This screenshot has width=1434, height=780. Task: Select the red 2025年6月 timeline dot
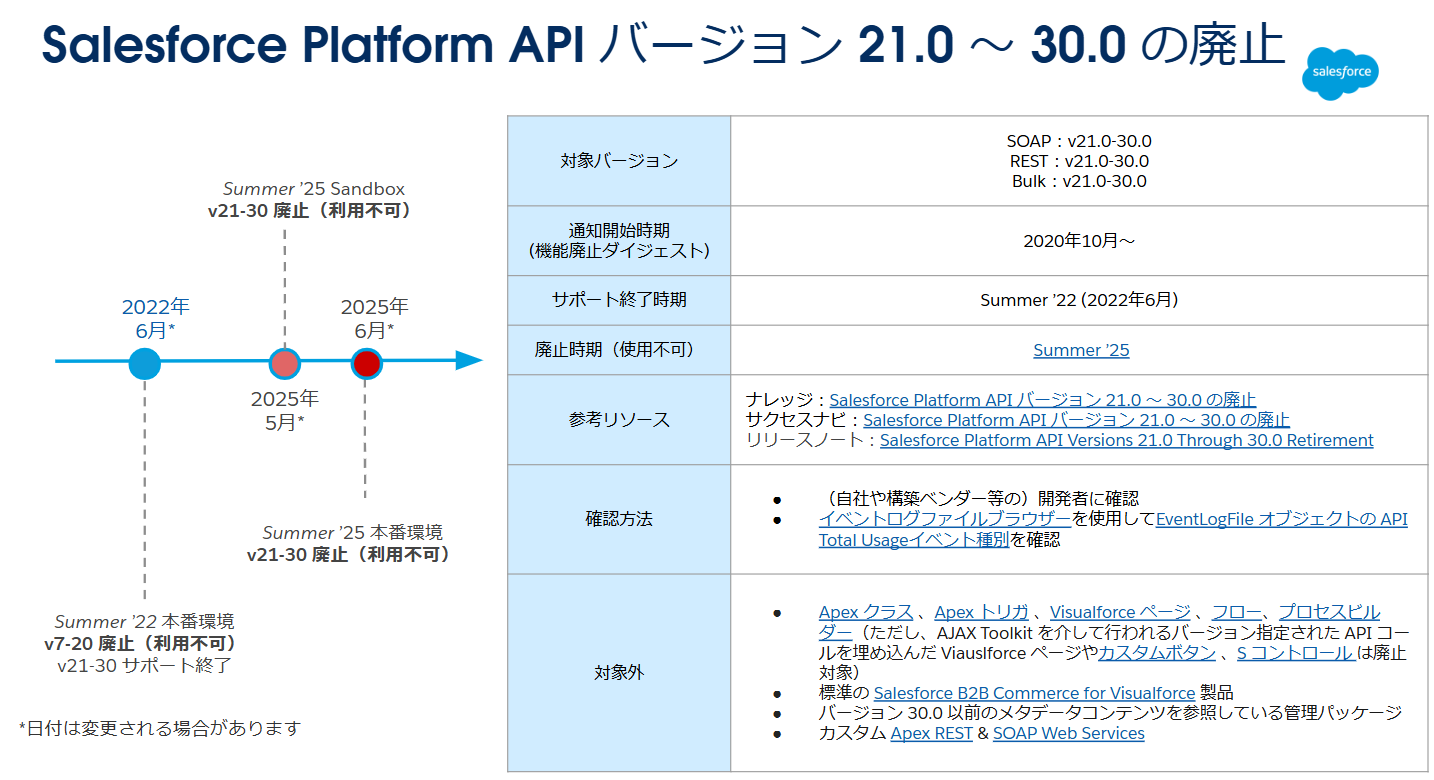(x=366, y=363)
